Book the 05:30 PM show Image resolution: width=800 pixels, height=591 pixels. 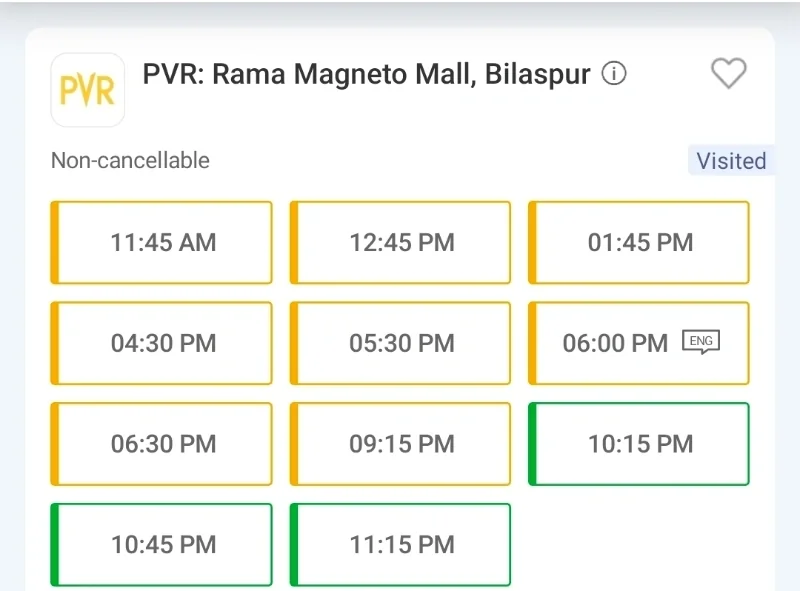point(401,343)
